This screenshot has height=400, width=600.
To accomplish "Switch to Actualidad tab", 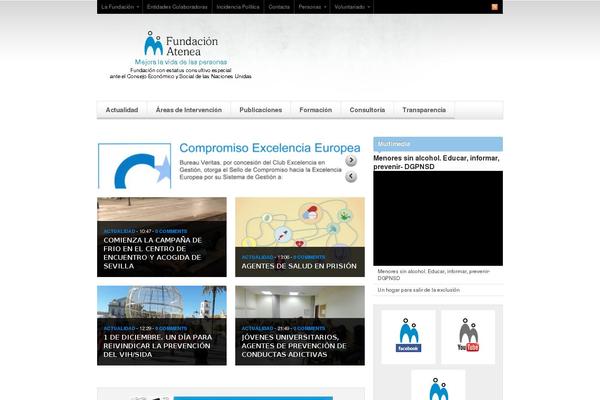I will pos(122,110).
